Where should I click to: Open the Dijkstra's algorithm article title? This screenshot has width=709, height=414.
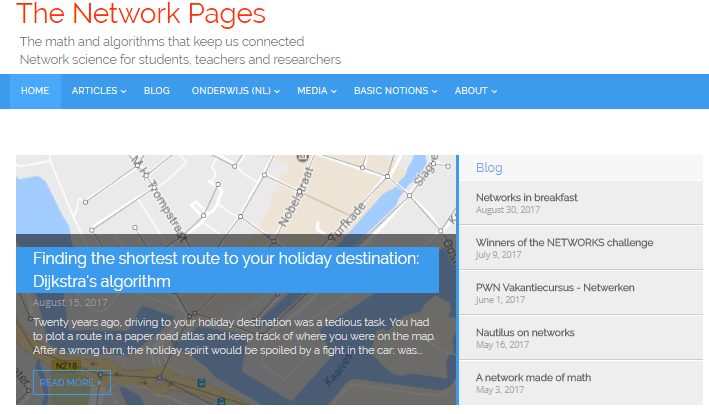(x=226, y=270)
